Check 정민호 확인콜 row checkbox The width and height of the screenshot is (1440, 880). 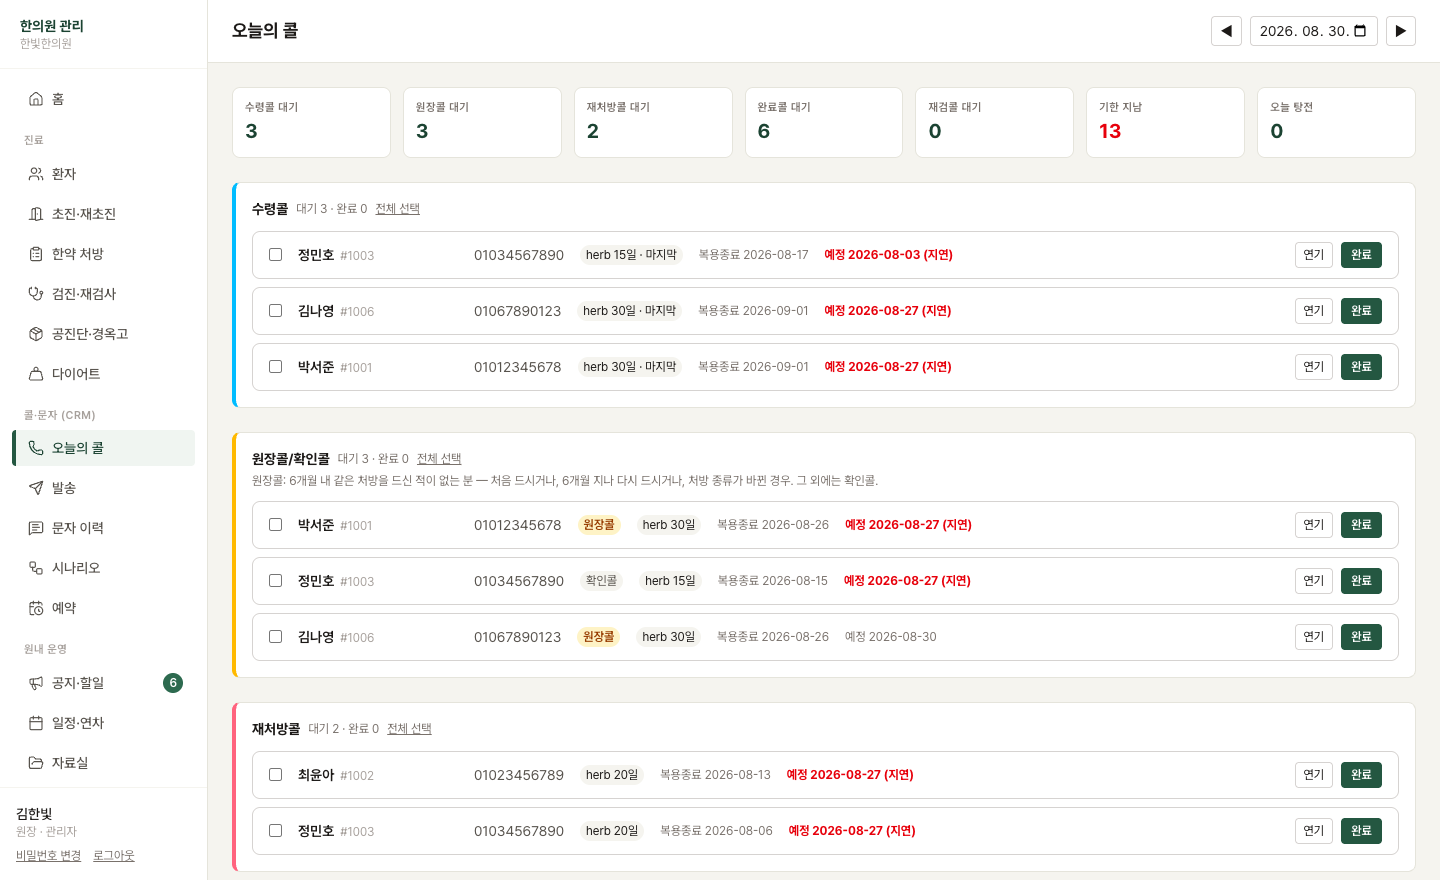pyautogui.click(x=275, y=581)
